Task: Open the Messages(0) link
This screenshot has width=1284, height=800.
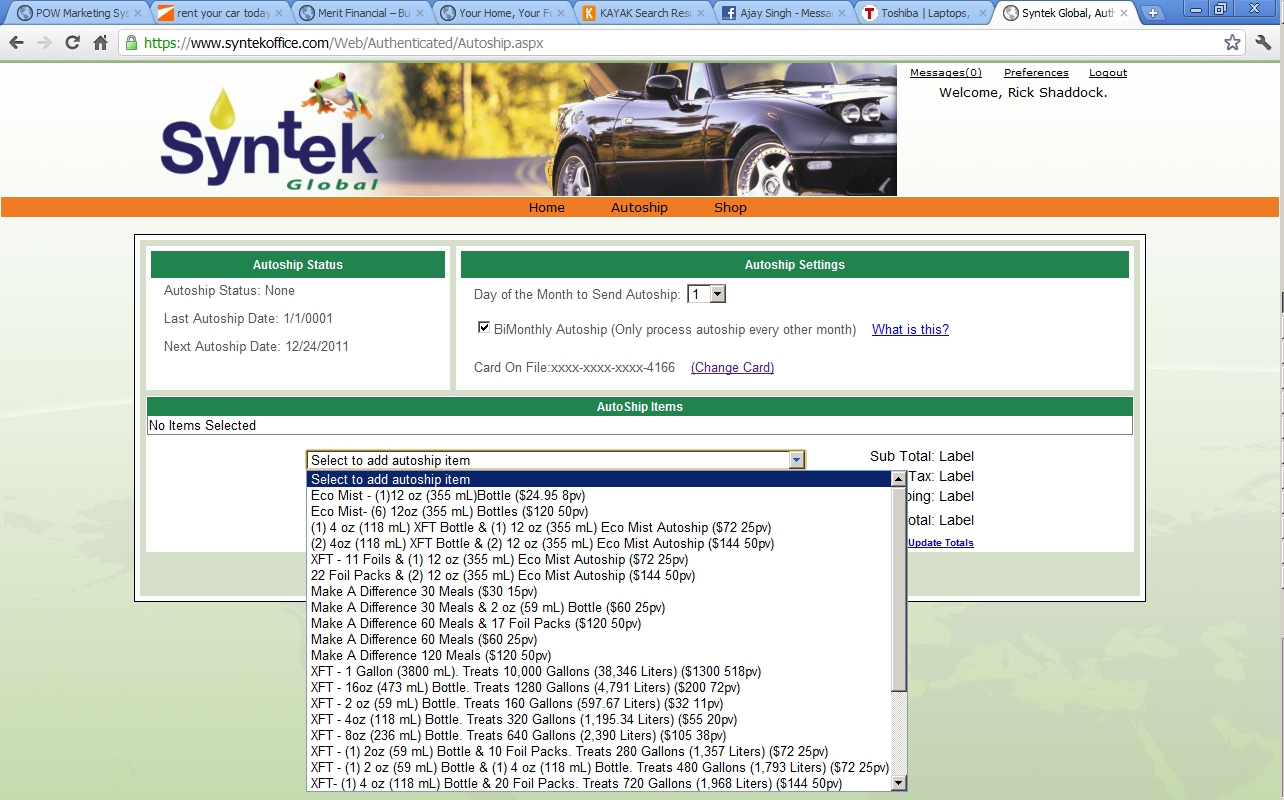Action: point(946,72)
